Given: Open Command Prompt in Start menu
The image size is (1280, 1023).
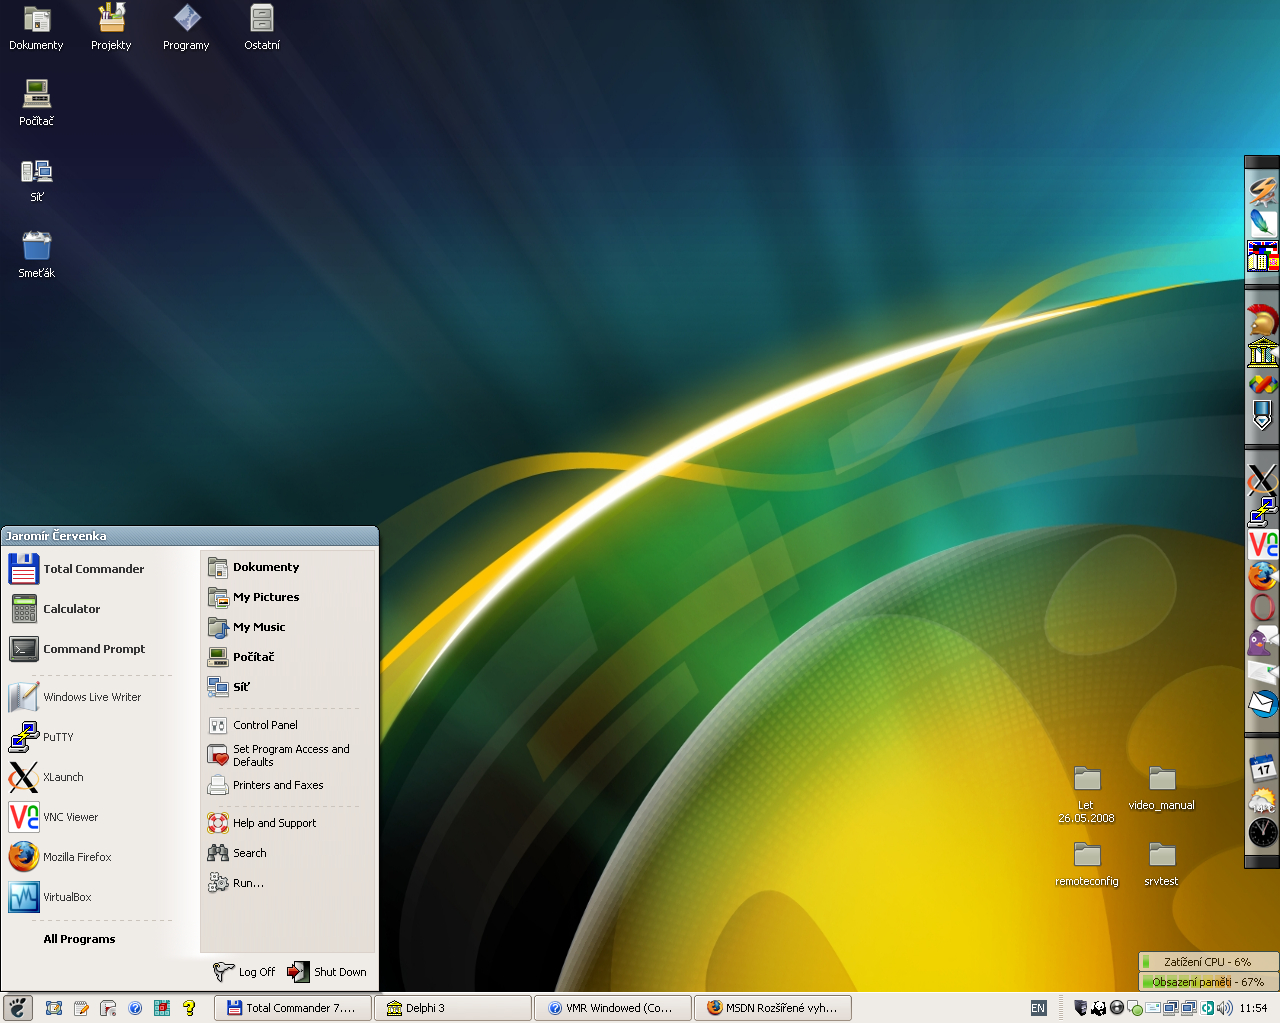Looking at the screenshot, I should (x=88, y=649).
